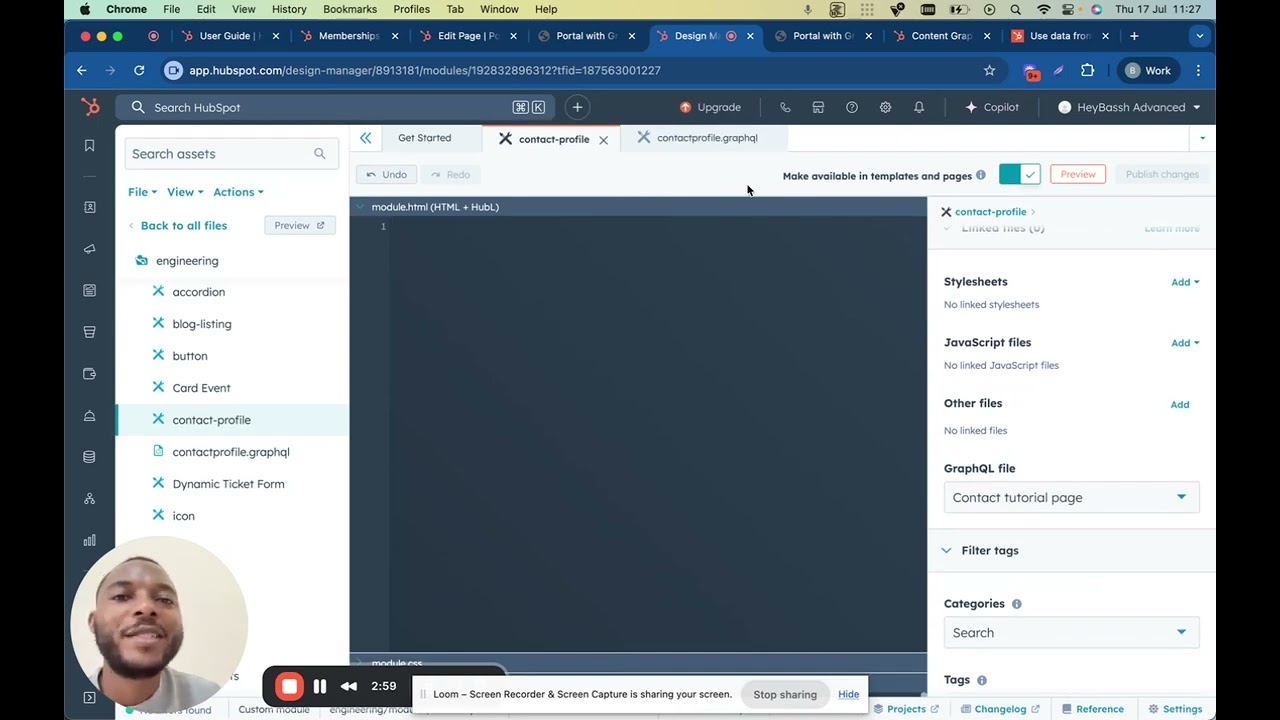This screenshot has height=720, width=1280.
Task: Click the HubSpot sprocket logo
Action: (x=90, y=107)
